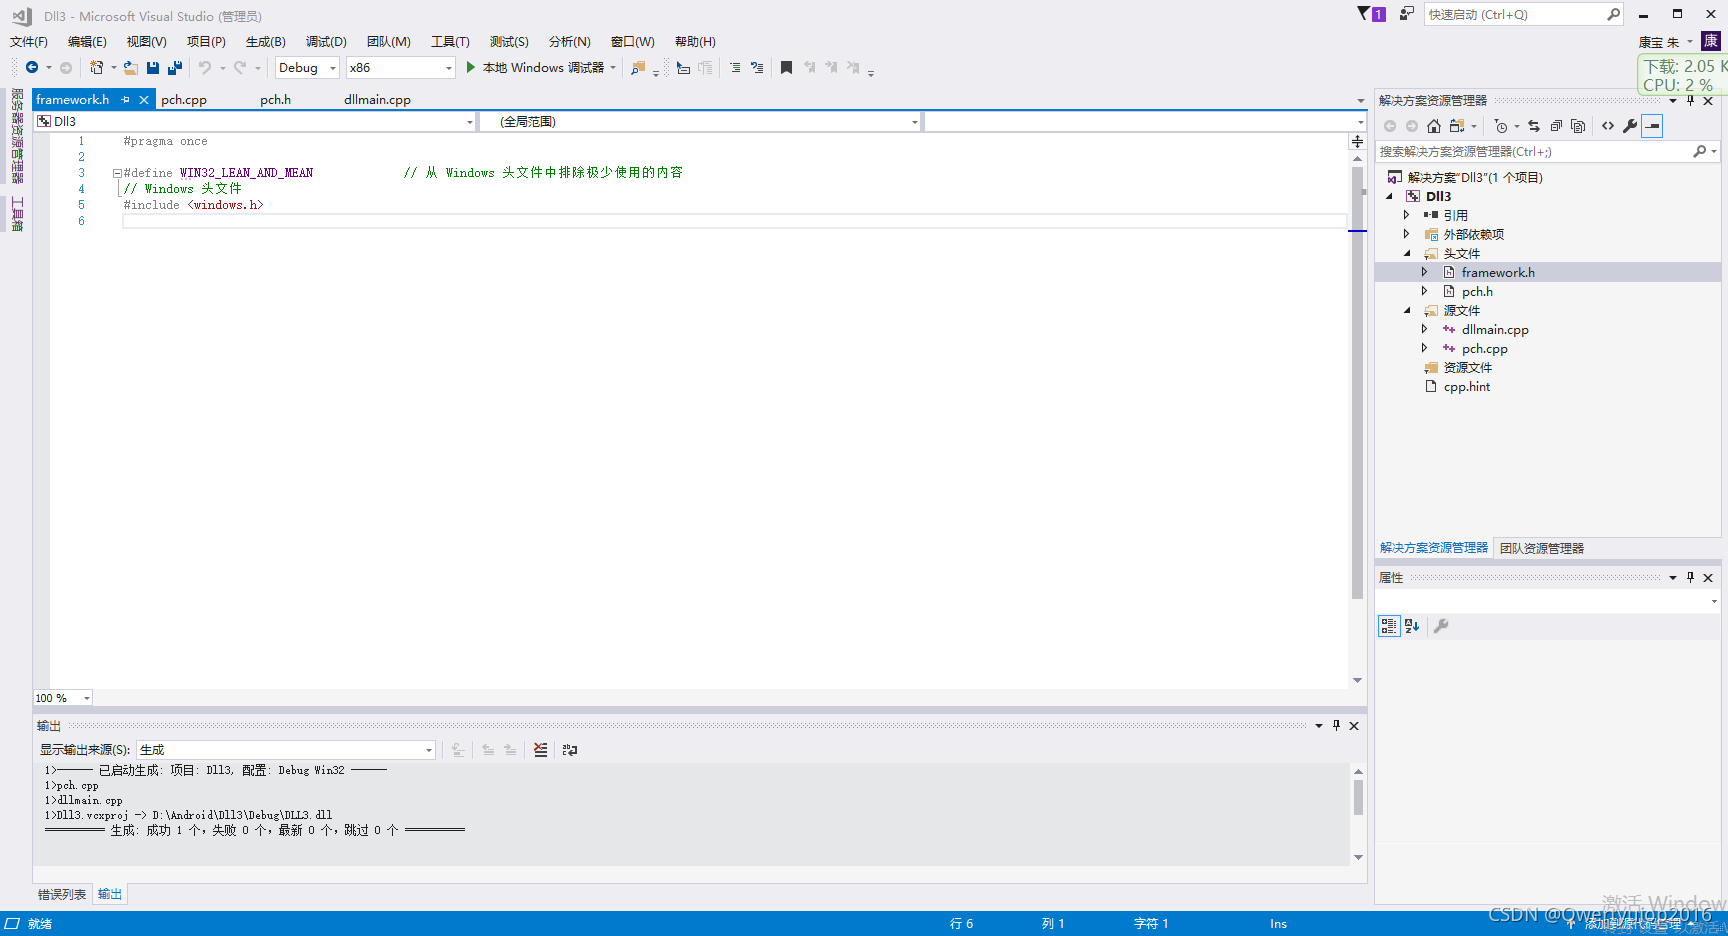Image resolution: width=1728 pixels, height=936 pixels.
Task: Click the Property Pages wrench in Properties
Action: [x=1441, y=626]
